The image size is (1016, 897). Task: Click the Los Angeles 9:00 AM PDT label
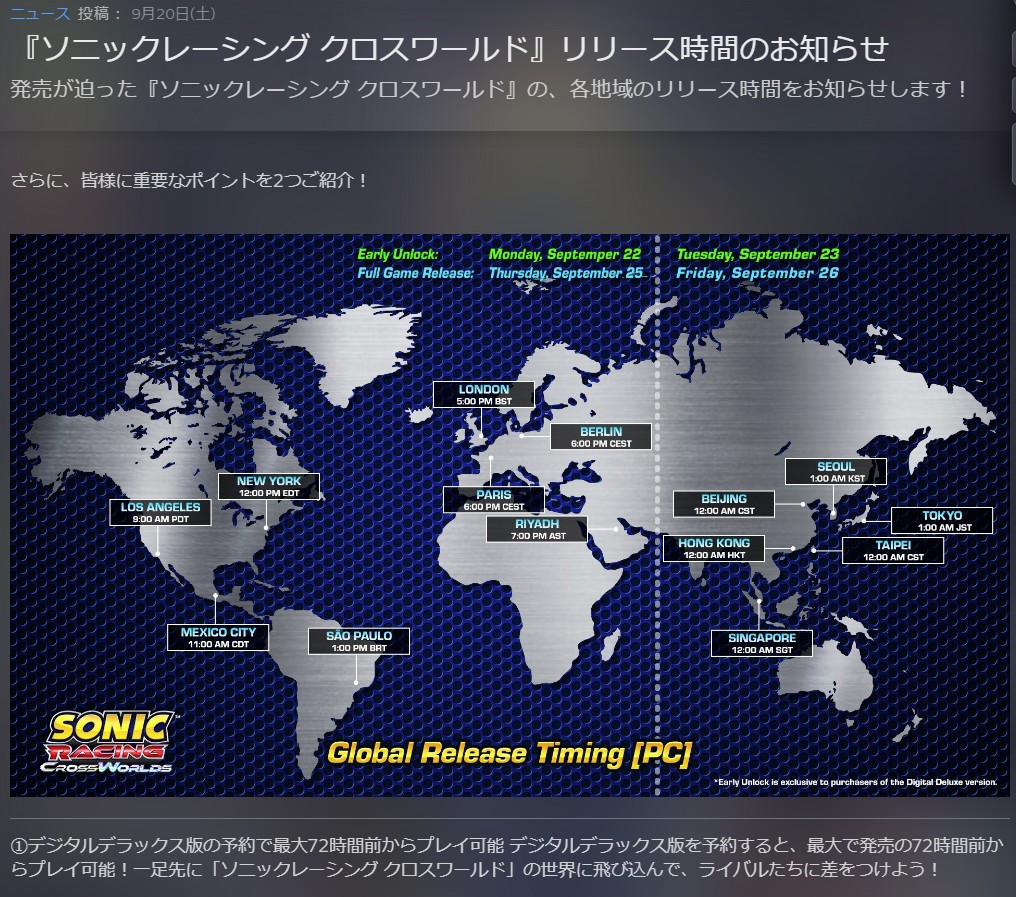click(x=160, y=513)
